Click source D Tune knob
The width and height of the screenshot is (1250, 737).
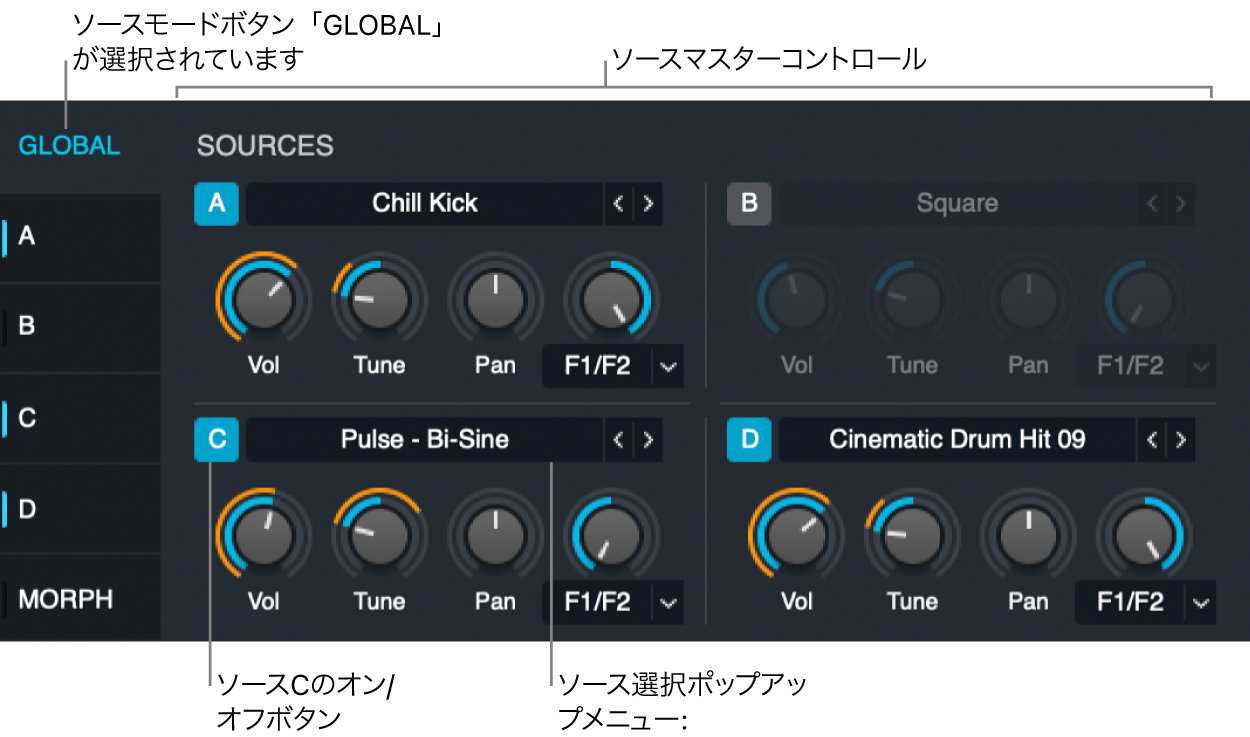tap(912, 534)
